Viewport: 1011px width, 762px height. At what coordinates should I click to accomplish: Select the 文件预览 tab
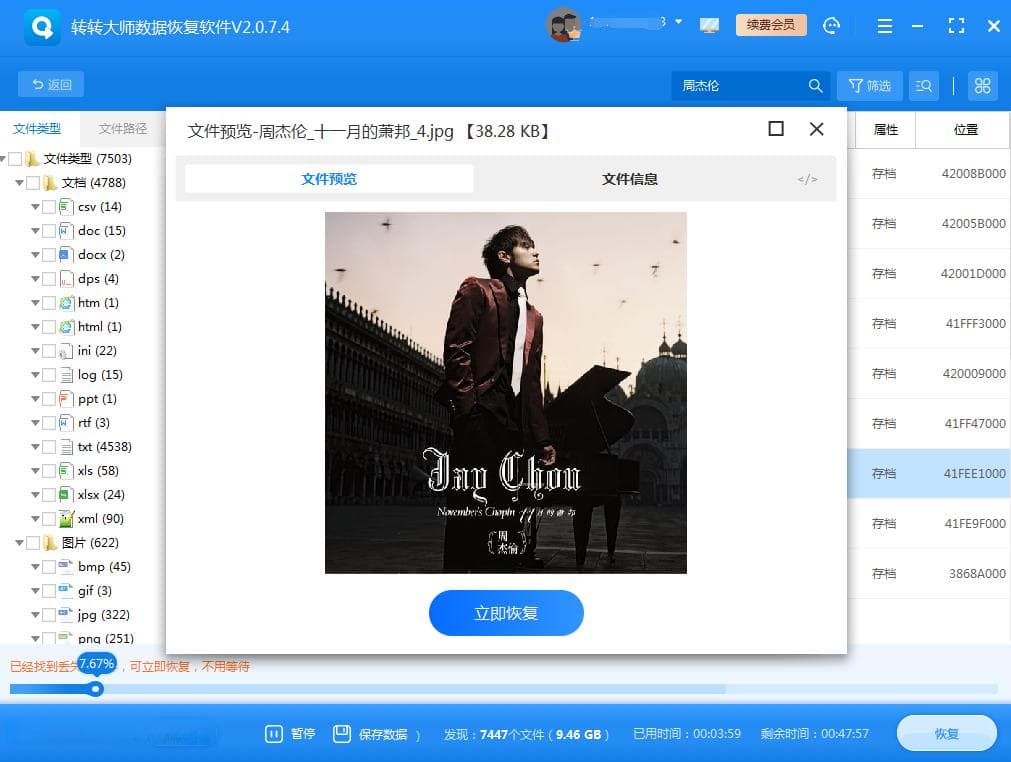pos(329,179)
